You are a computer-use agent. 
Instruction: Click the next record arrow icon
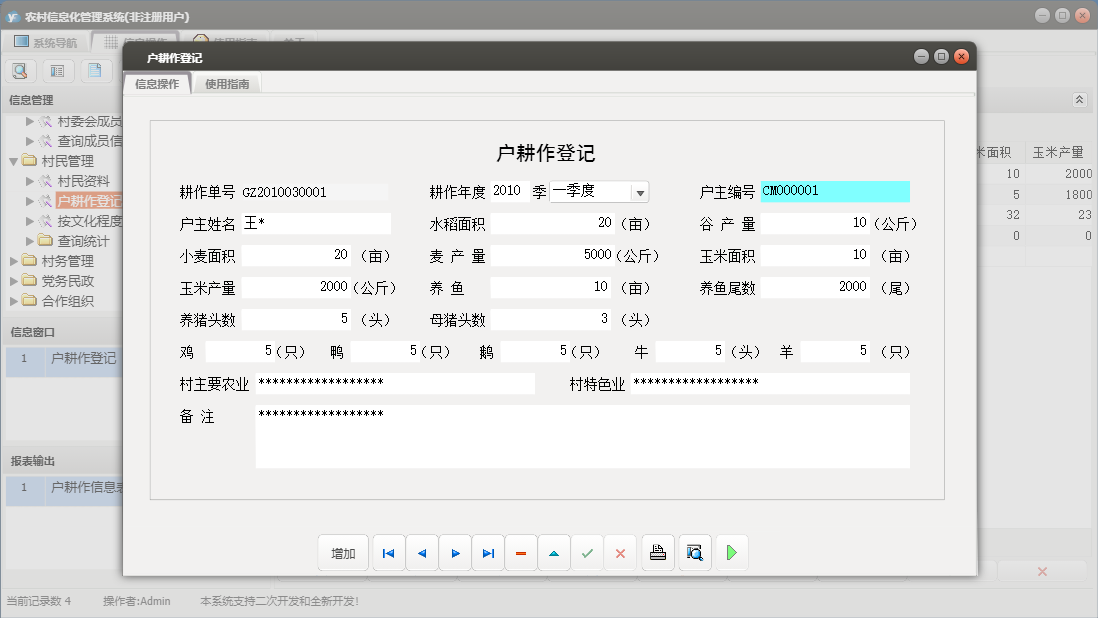[x=454, y=552]
